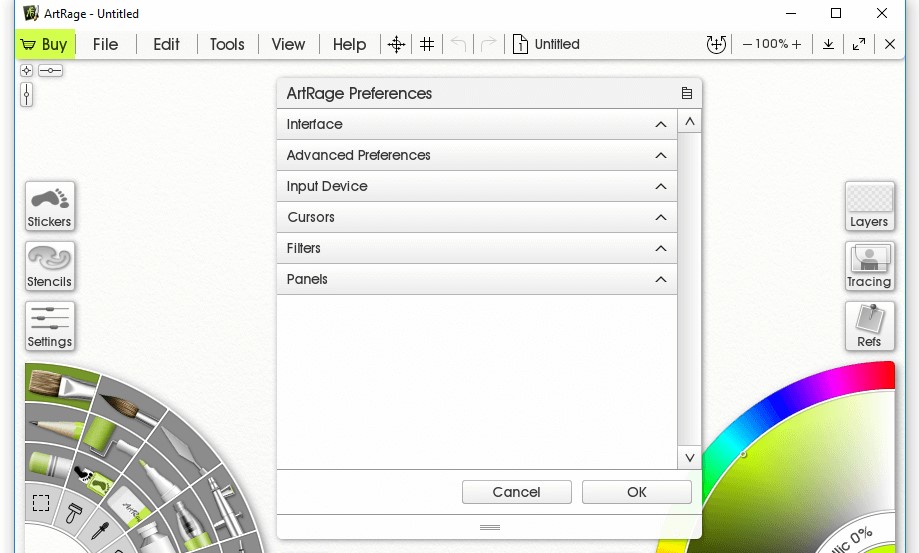Expand the Panels section
This screenshot has height=553, width=919.
(476, 279)
